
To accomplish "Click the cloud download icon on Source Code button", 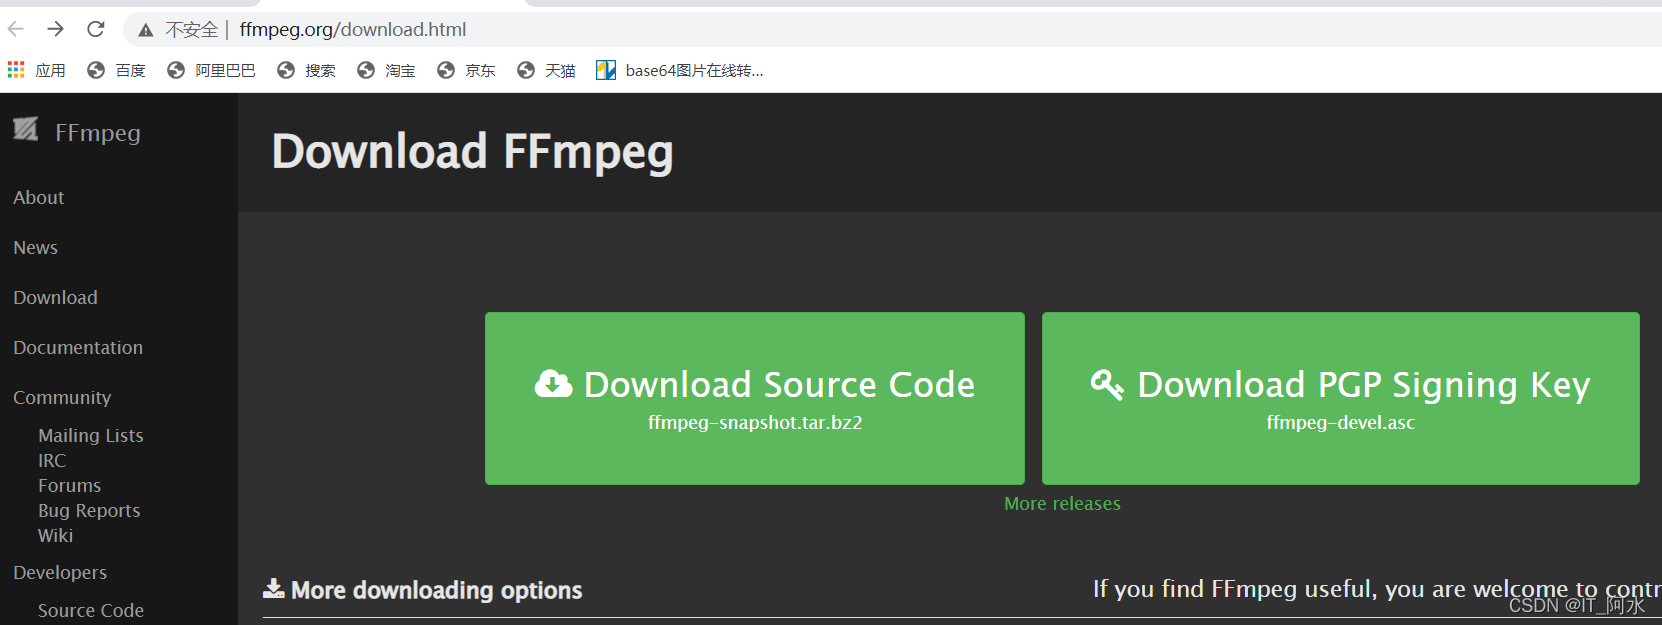I will 553,383.
